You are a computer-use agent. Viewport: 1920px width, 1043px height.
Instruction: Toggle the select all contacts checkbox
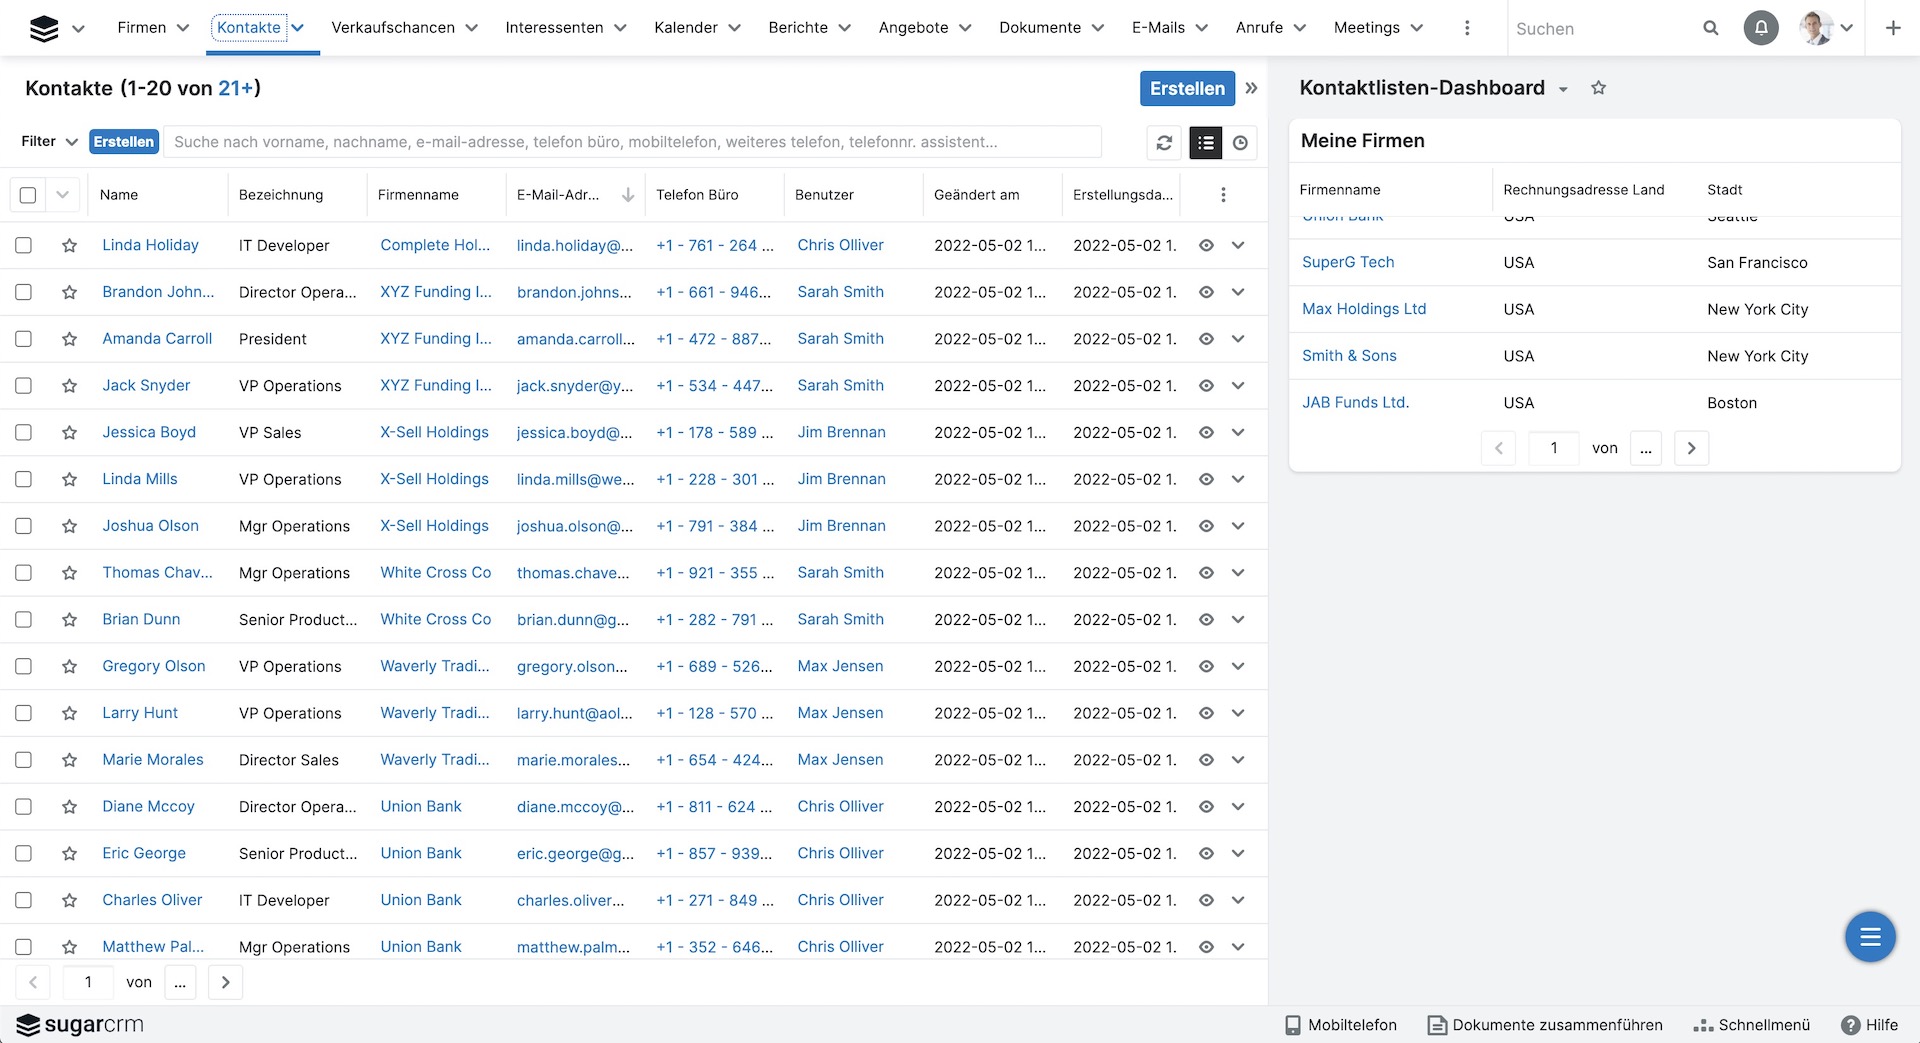point(28,195)
